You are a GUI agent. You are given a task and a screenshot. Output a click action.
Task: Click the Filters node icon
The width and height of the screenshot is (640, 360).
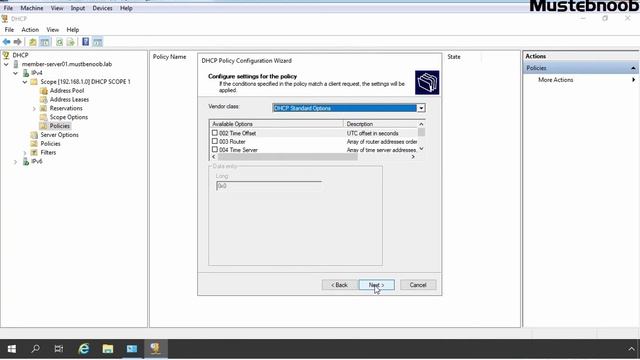tap(34, 152)
